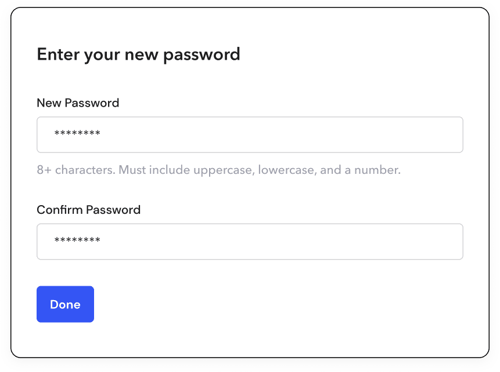Click the 8+ characters requirement hint text

click(219, 170)
